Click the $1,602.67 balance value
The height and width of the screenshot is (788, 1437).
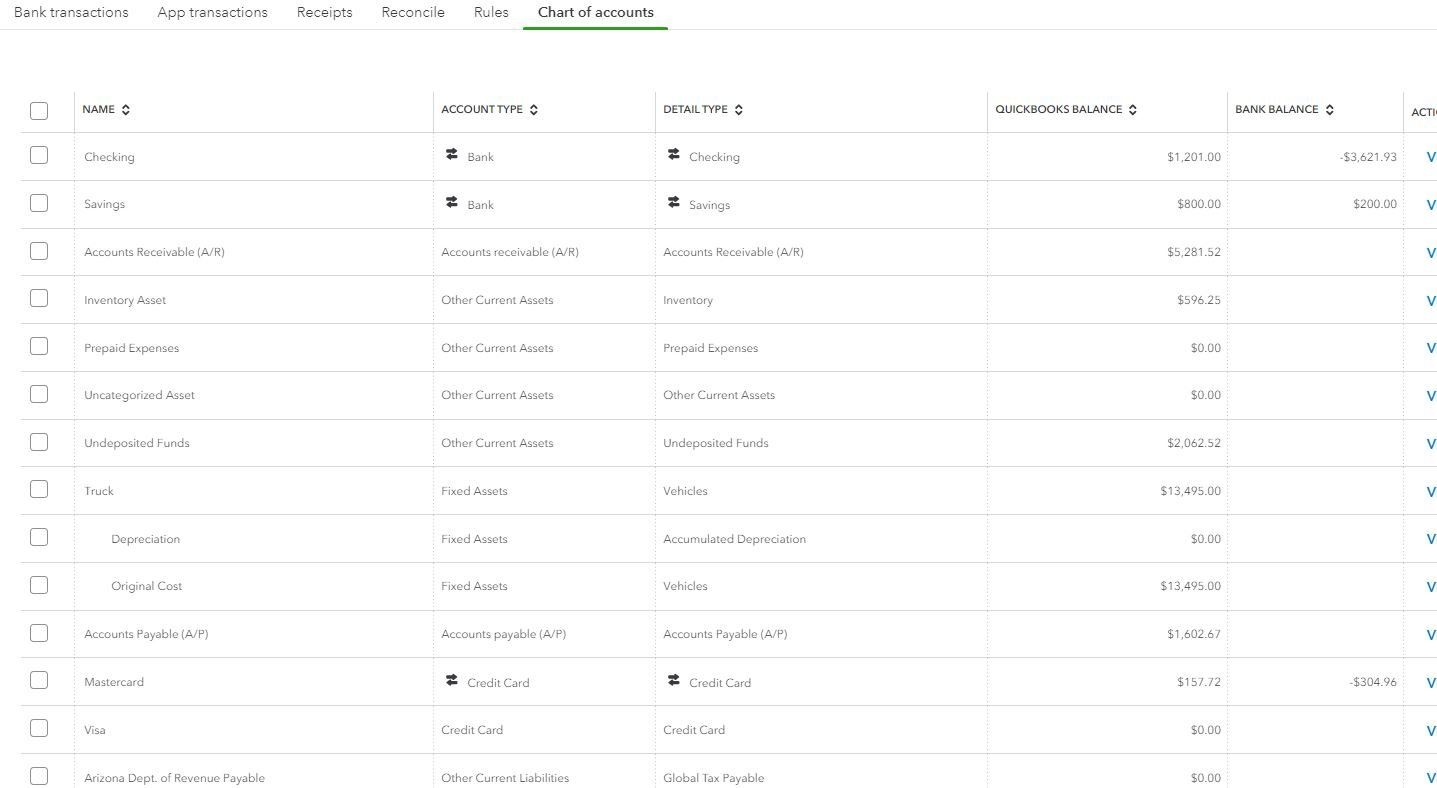pyautogui.click(x=1194, y=634)
